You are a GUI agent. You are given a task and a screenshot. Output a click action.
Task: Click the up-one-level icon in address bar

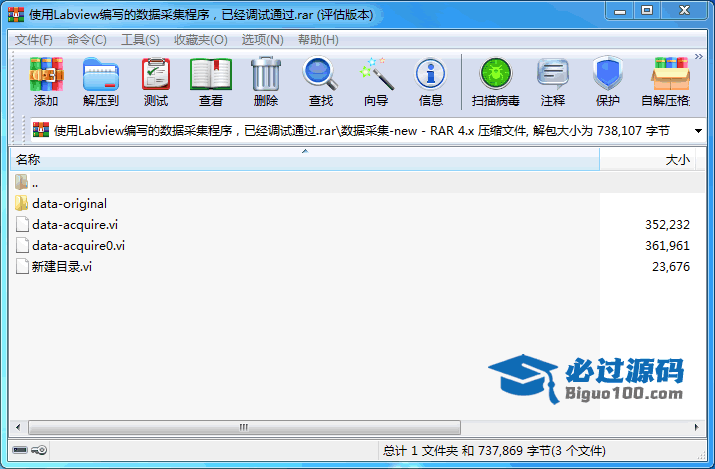41,130
